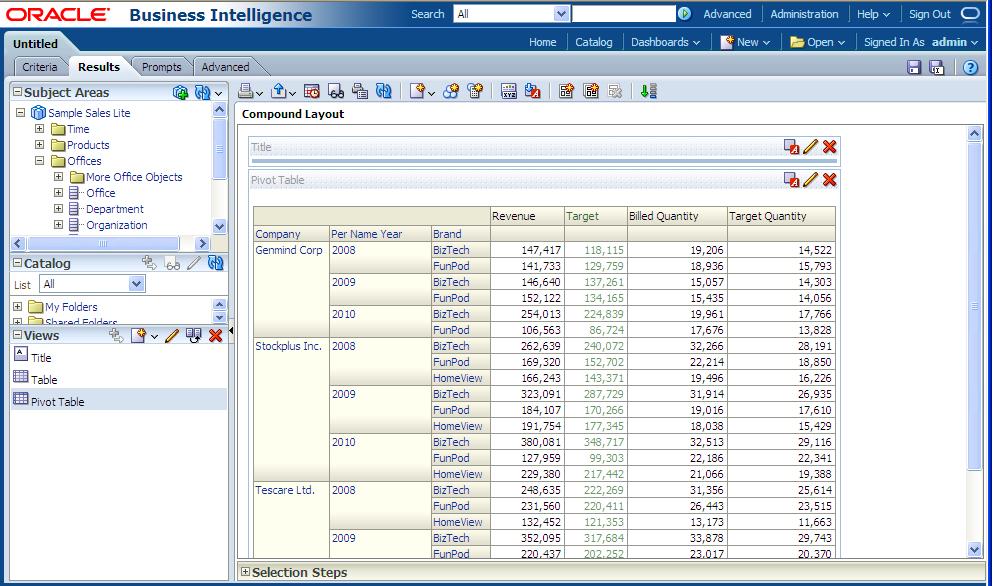
Task: Switch to the Prompts tab
Action: [161, 67]
